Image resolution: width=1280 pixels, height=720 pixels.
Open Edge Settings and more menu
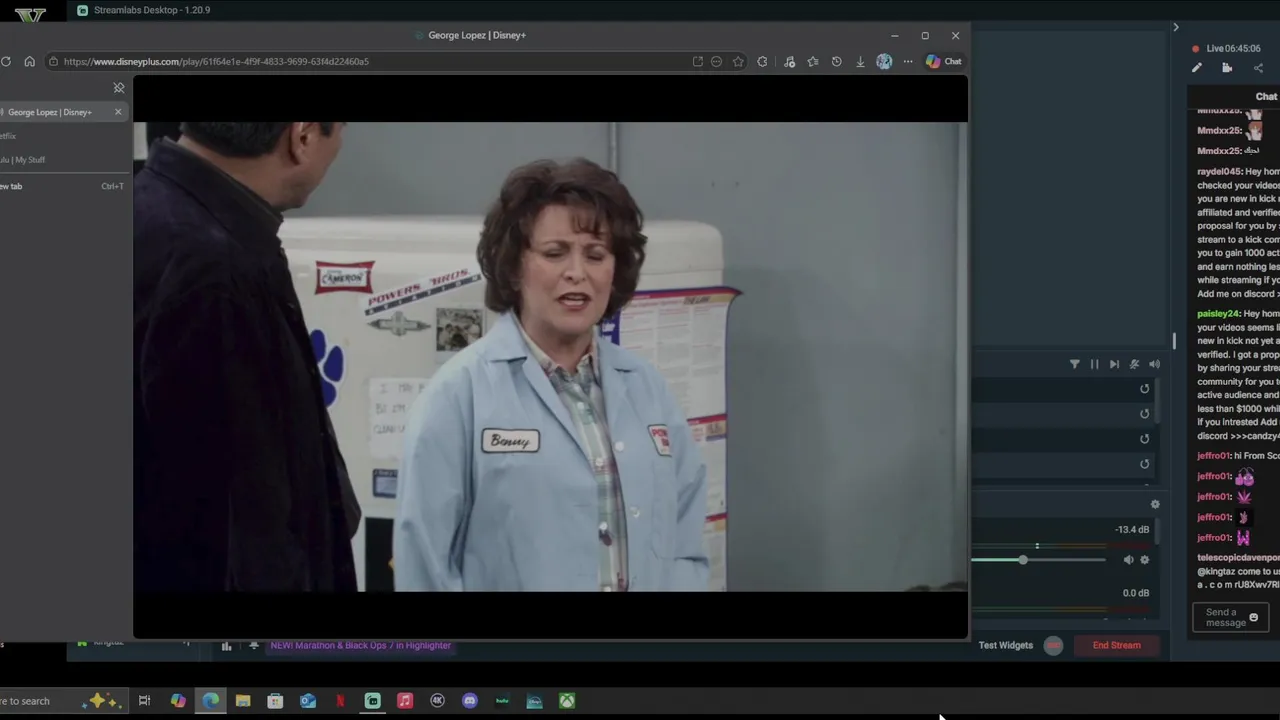pos(908,61)
